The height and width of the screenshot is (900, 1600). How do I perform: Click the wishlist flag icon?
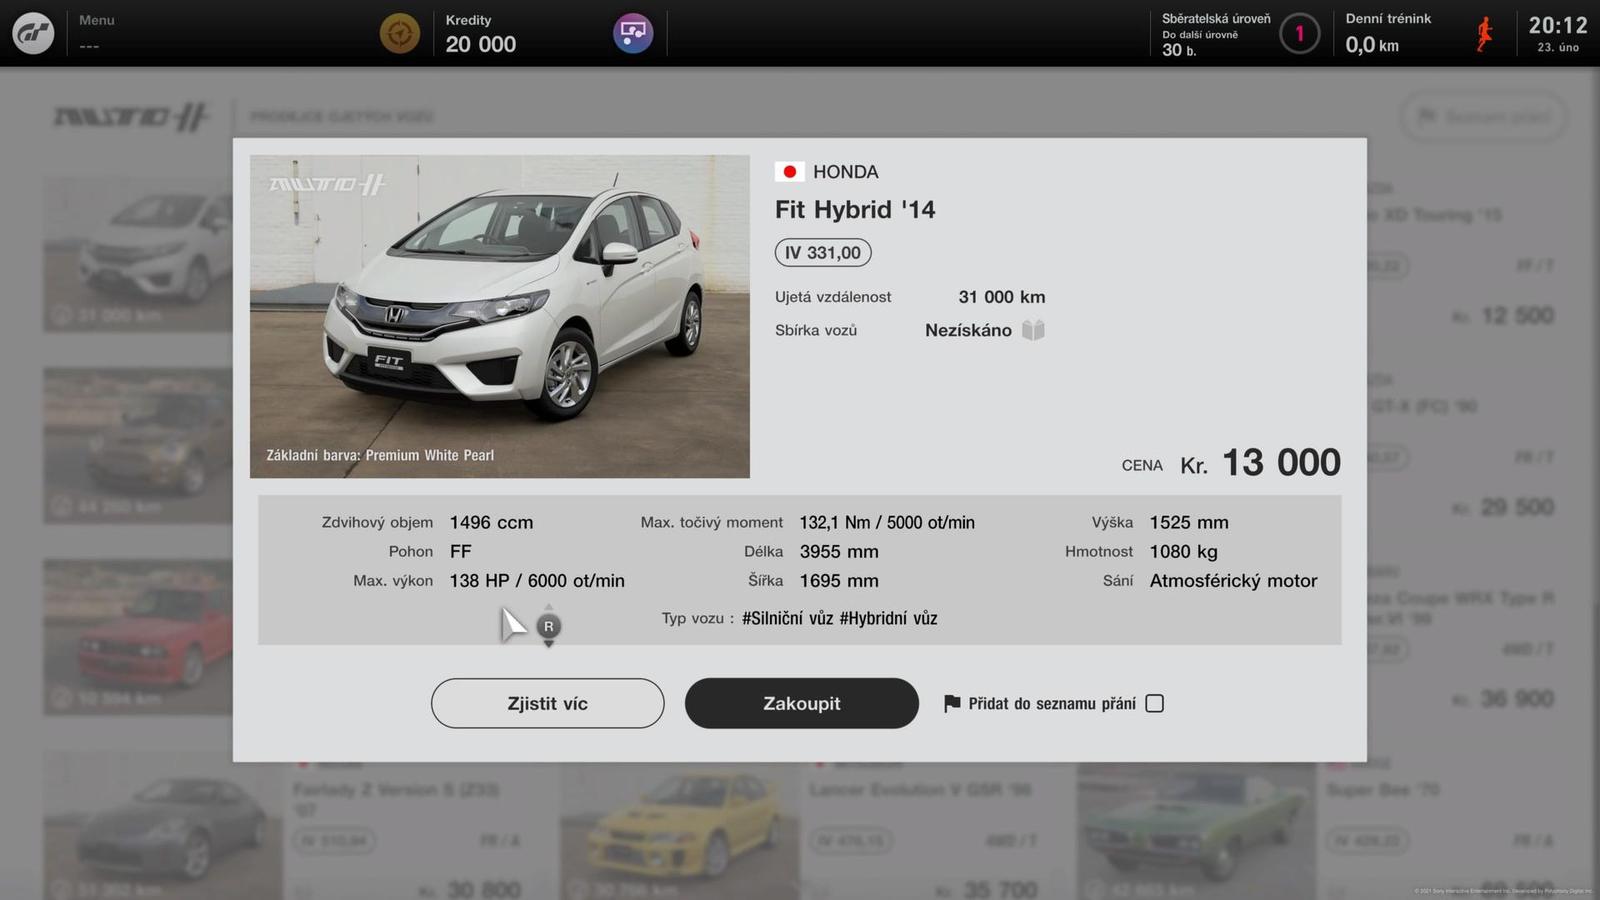(952, 704)
